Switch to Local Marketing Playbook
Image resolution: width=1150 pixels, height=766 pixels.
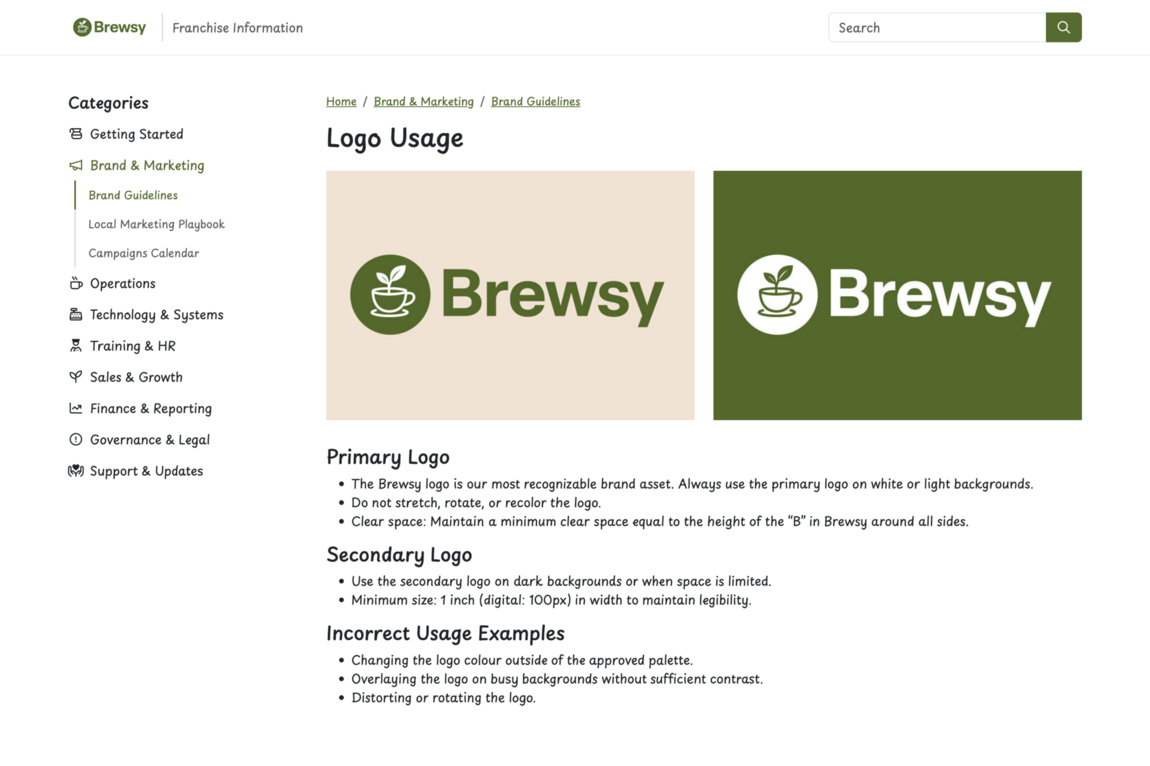[156, 224]
